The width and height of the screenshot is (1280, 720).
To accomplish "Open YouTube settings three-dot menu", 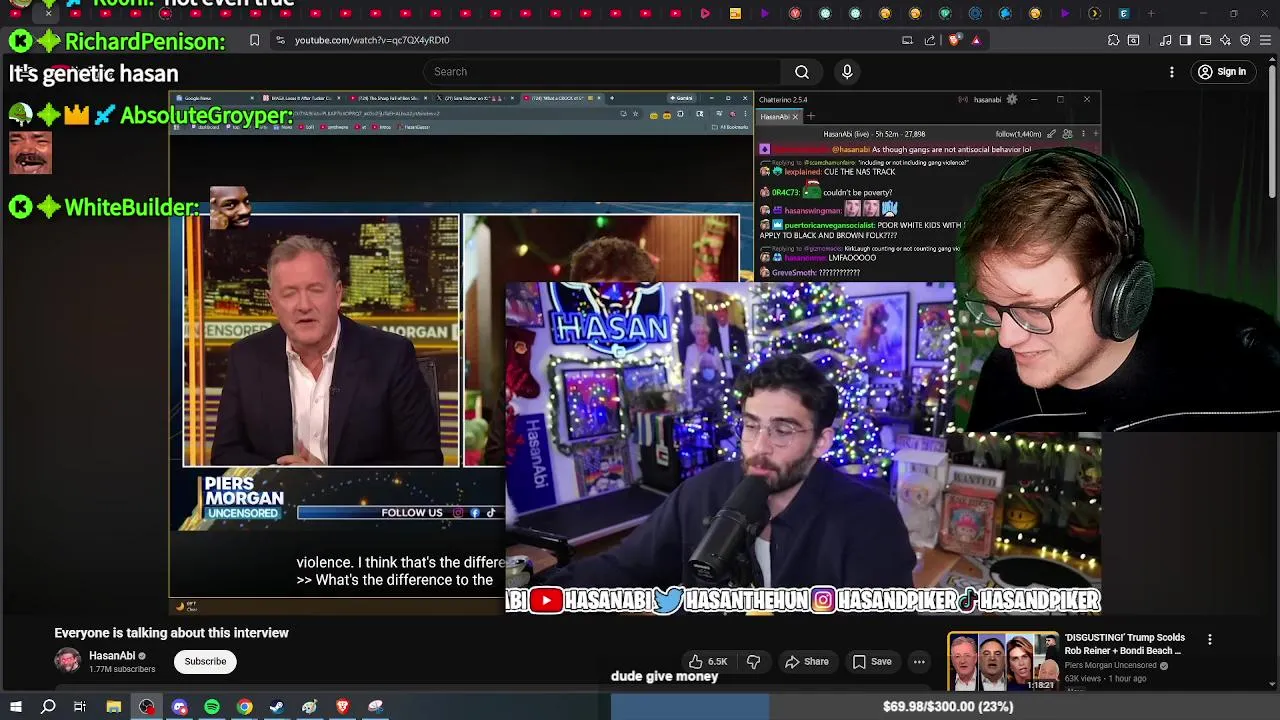I will click(1172, 72).
